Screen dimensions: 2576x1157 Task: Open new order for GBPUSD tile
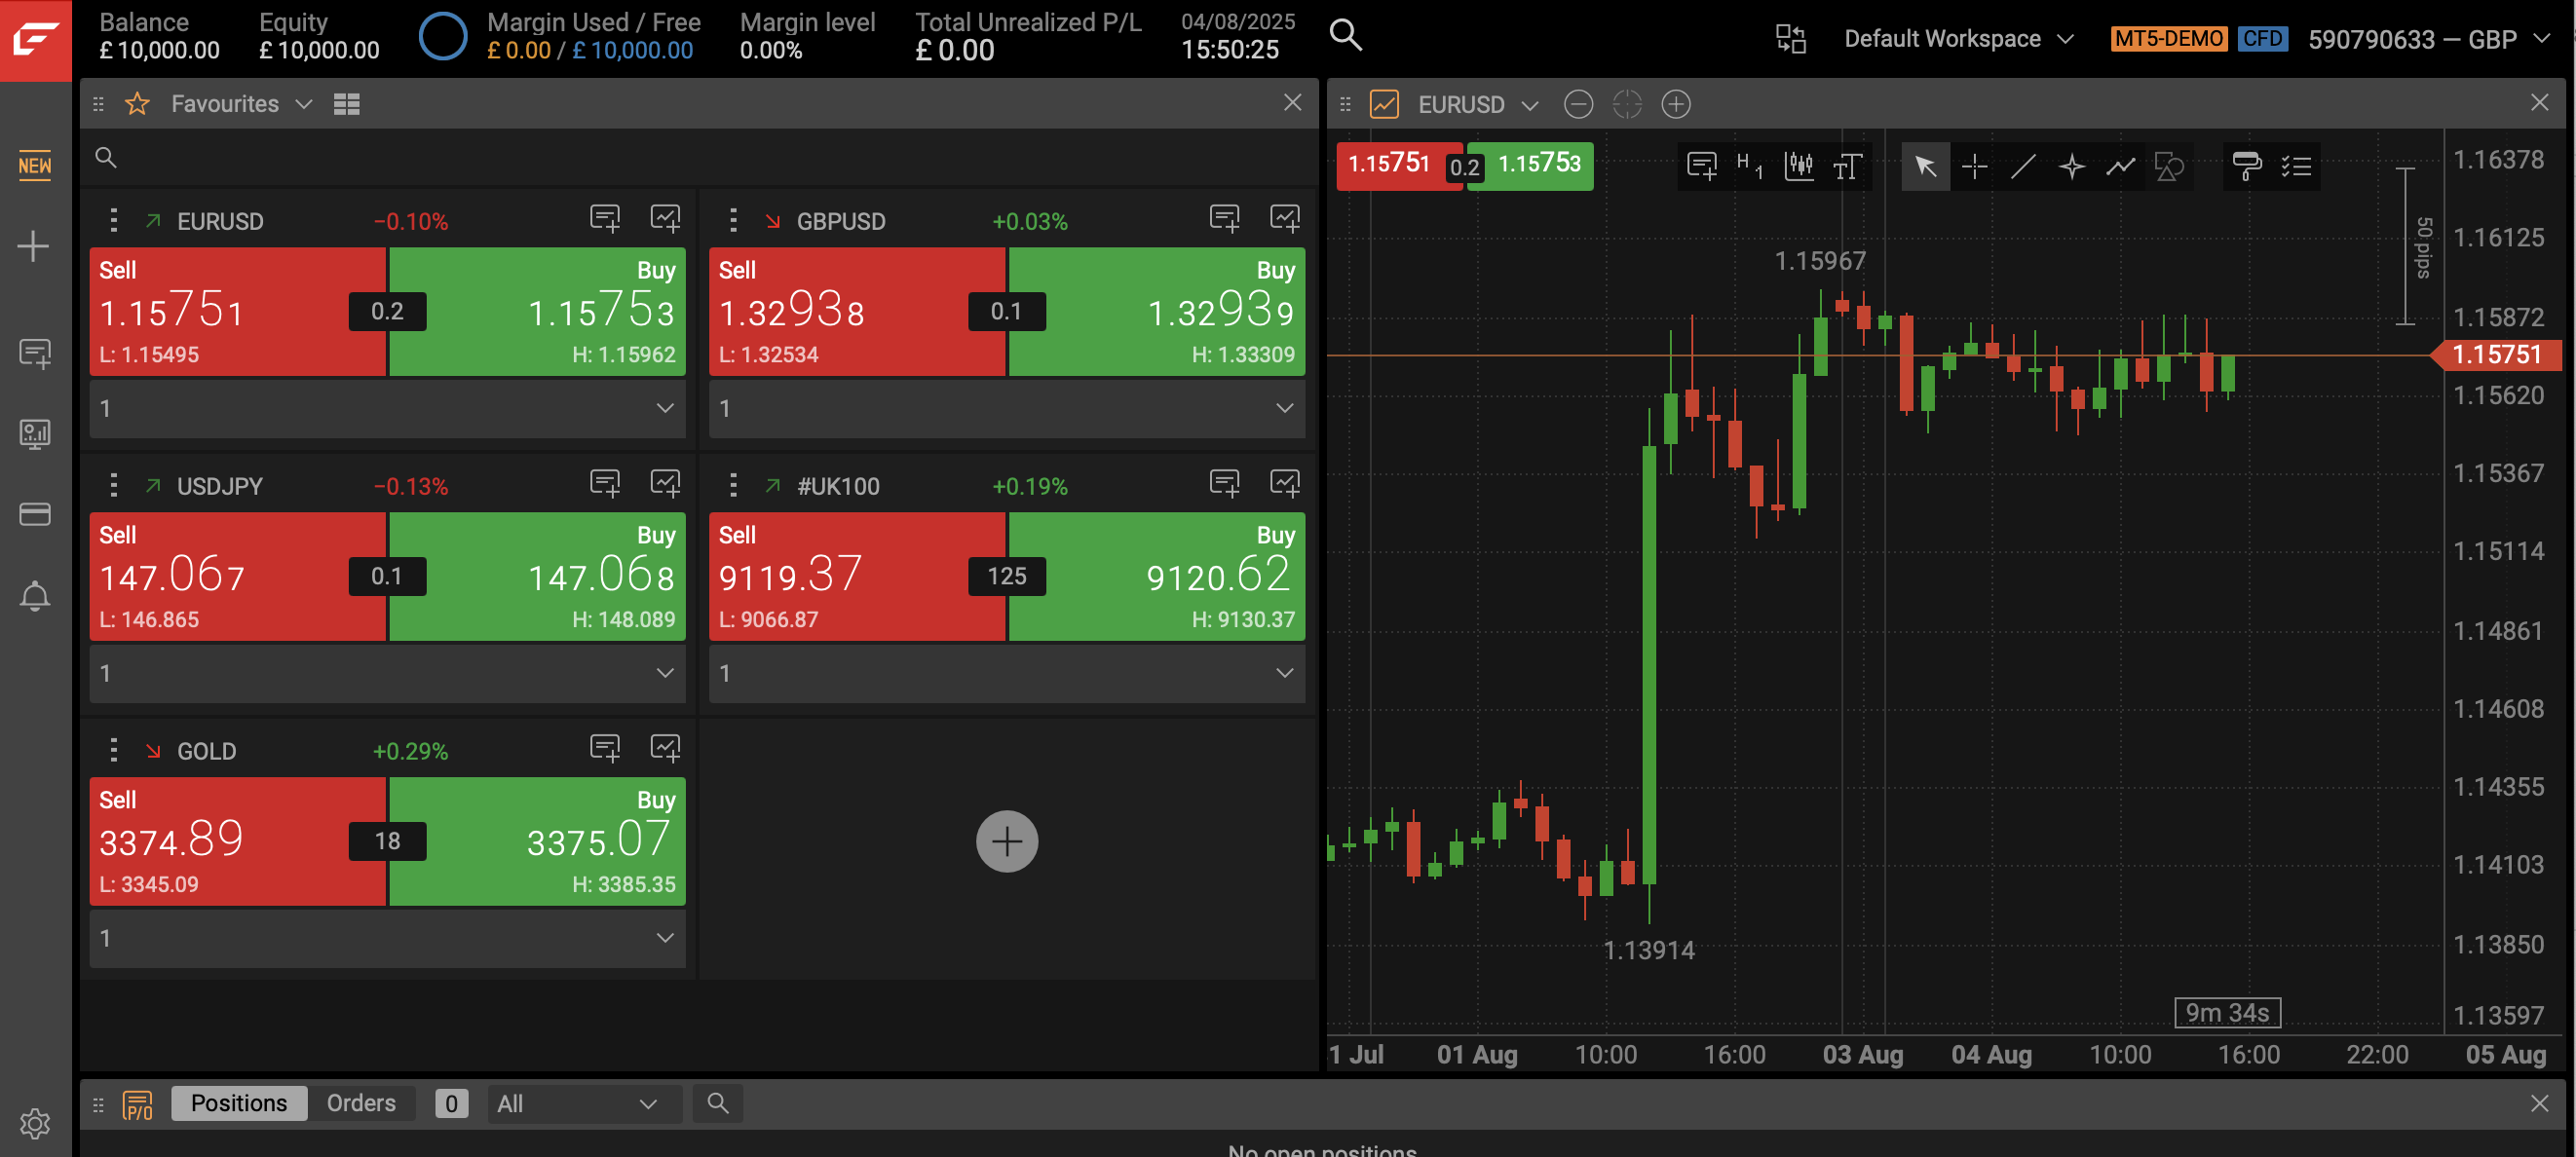tap(1225, 219)
